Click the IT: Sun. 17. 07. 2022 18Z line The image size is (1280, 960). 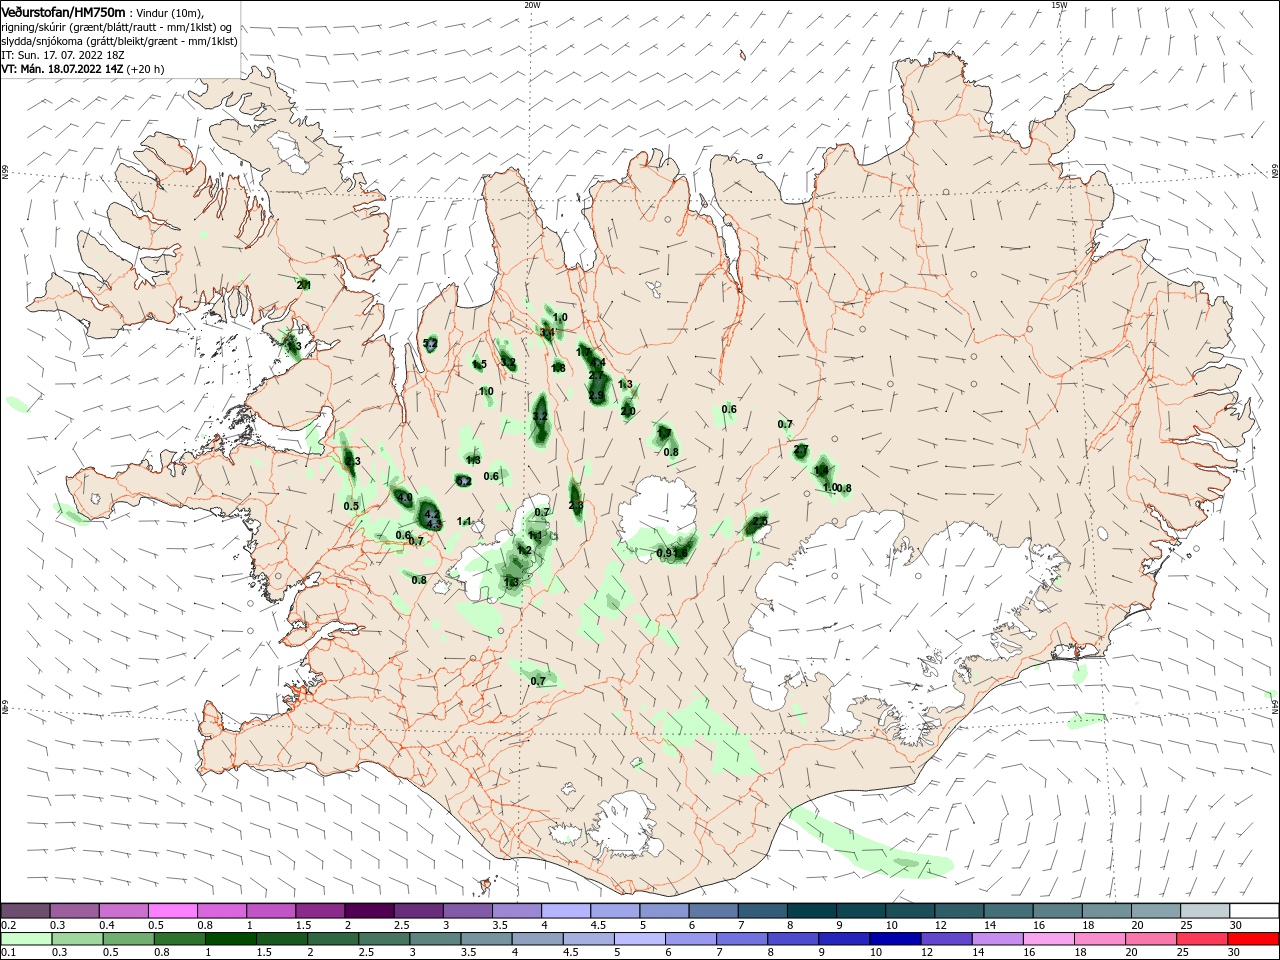pos(65,55)
